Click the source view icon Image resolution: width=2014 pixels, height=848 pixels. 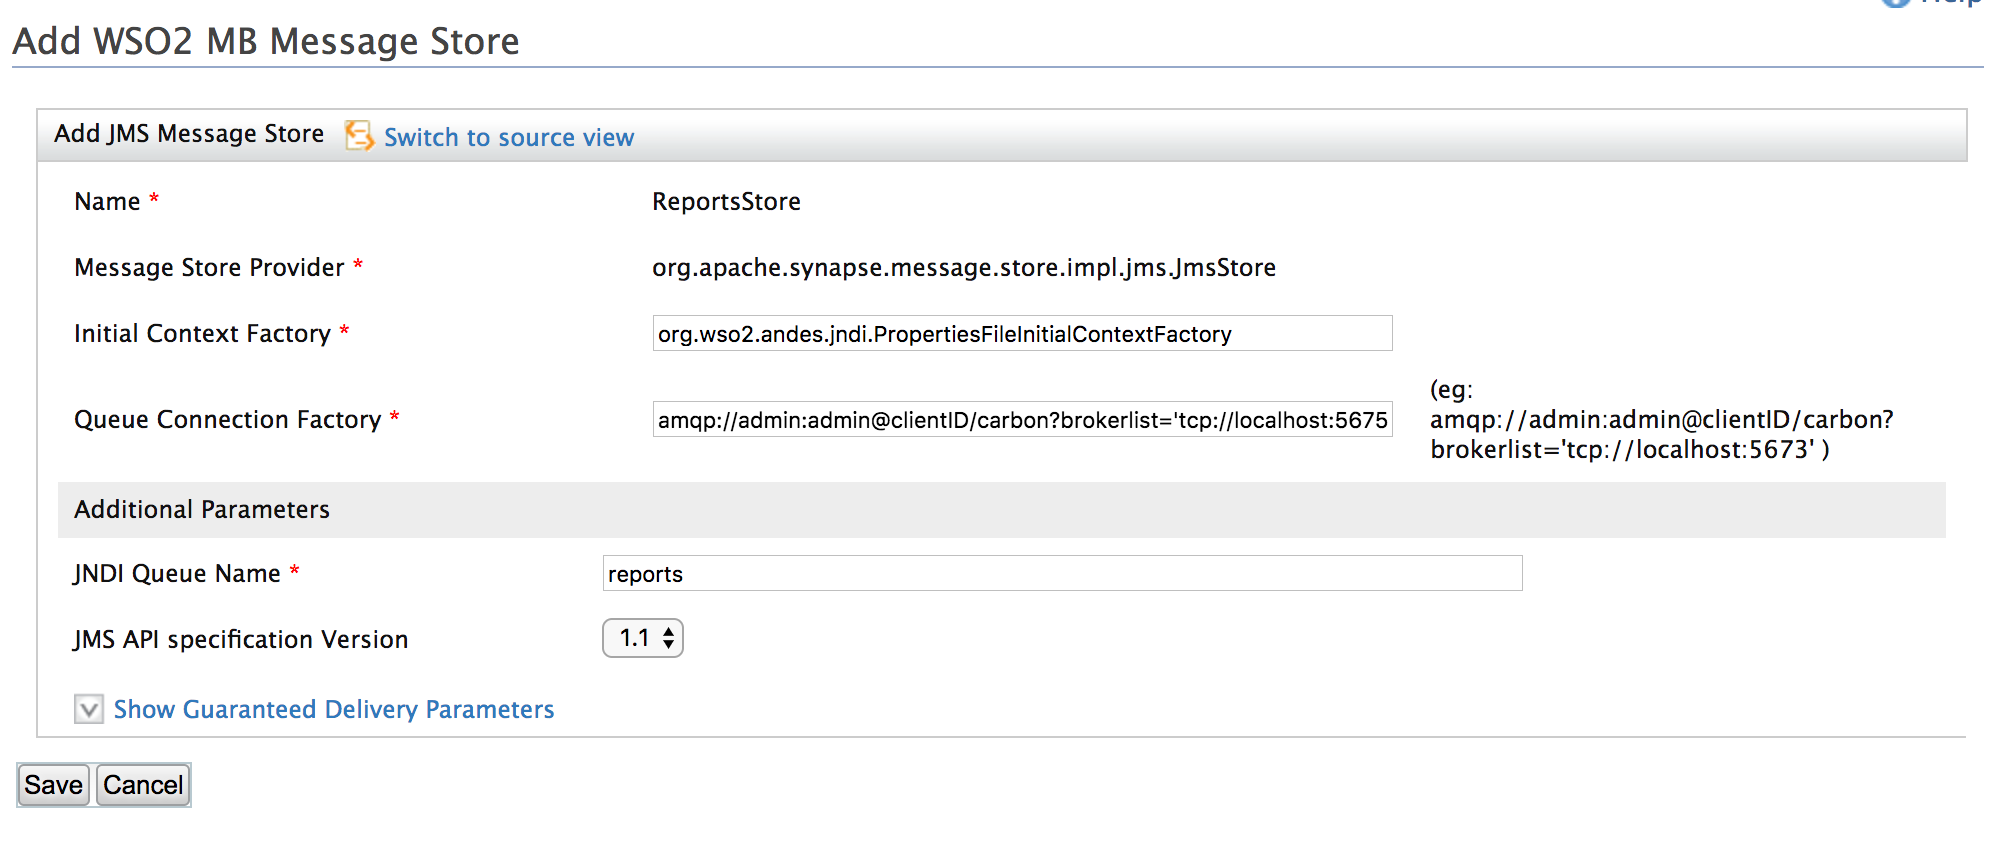click(359, 135)
